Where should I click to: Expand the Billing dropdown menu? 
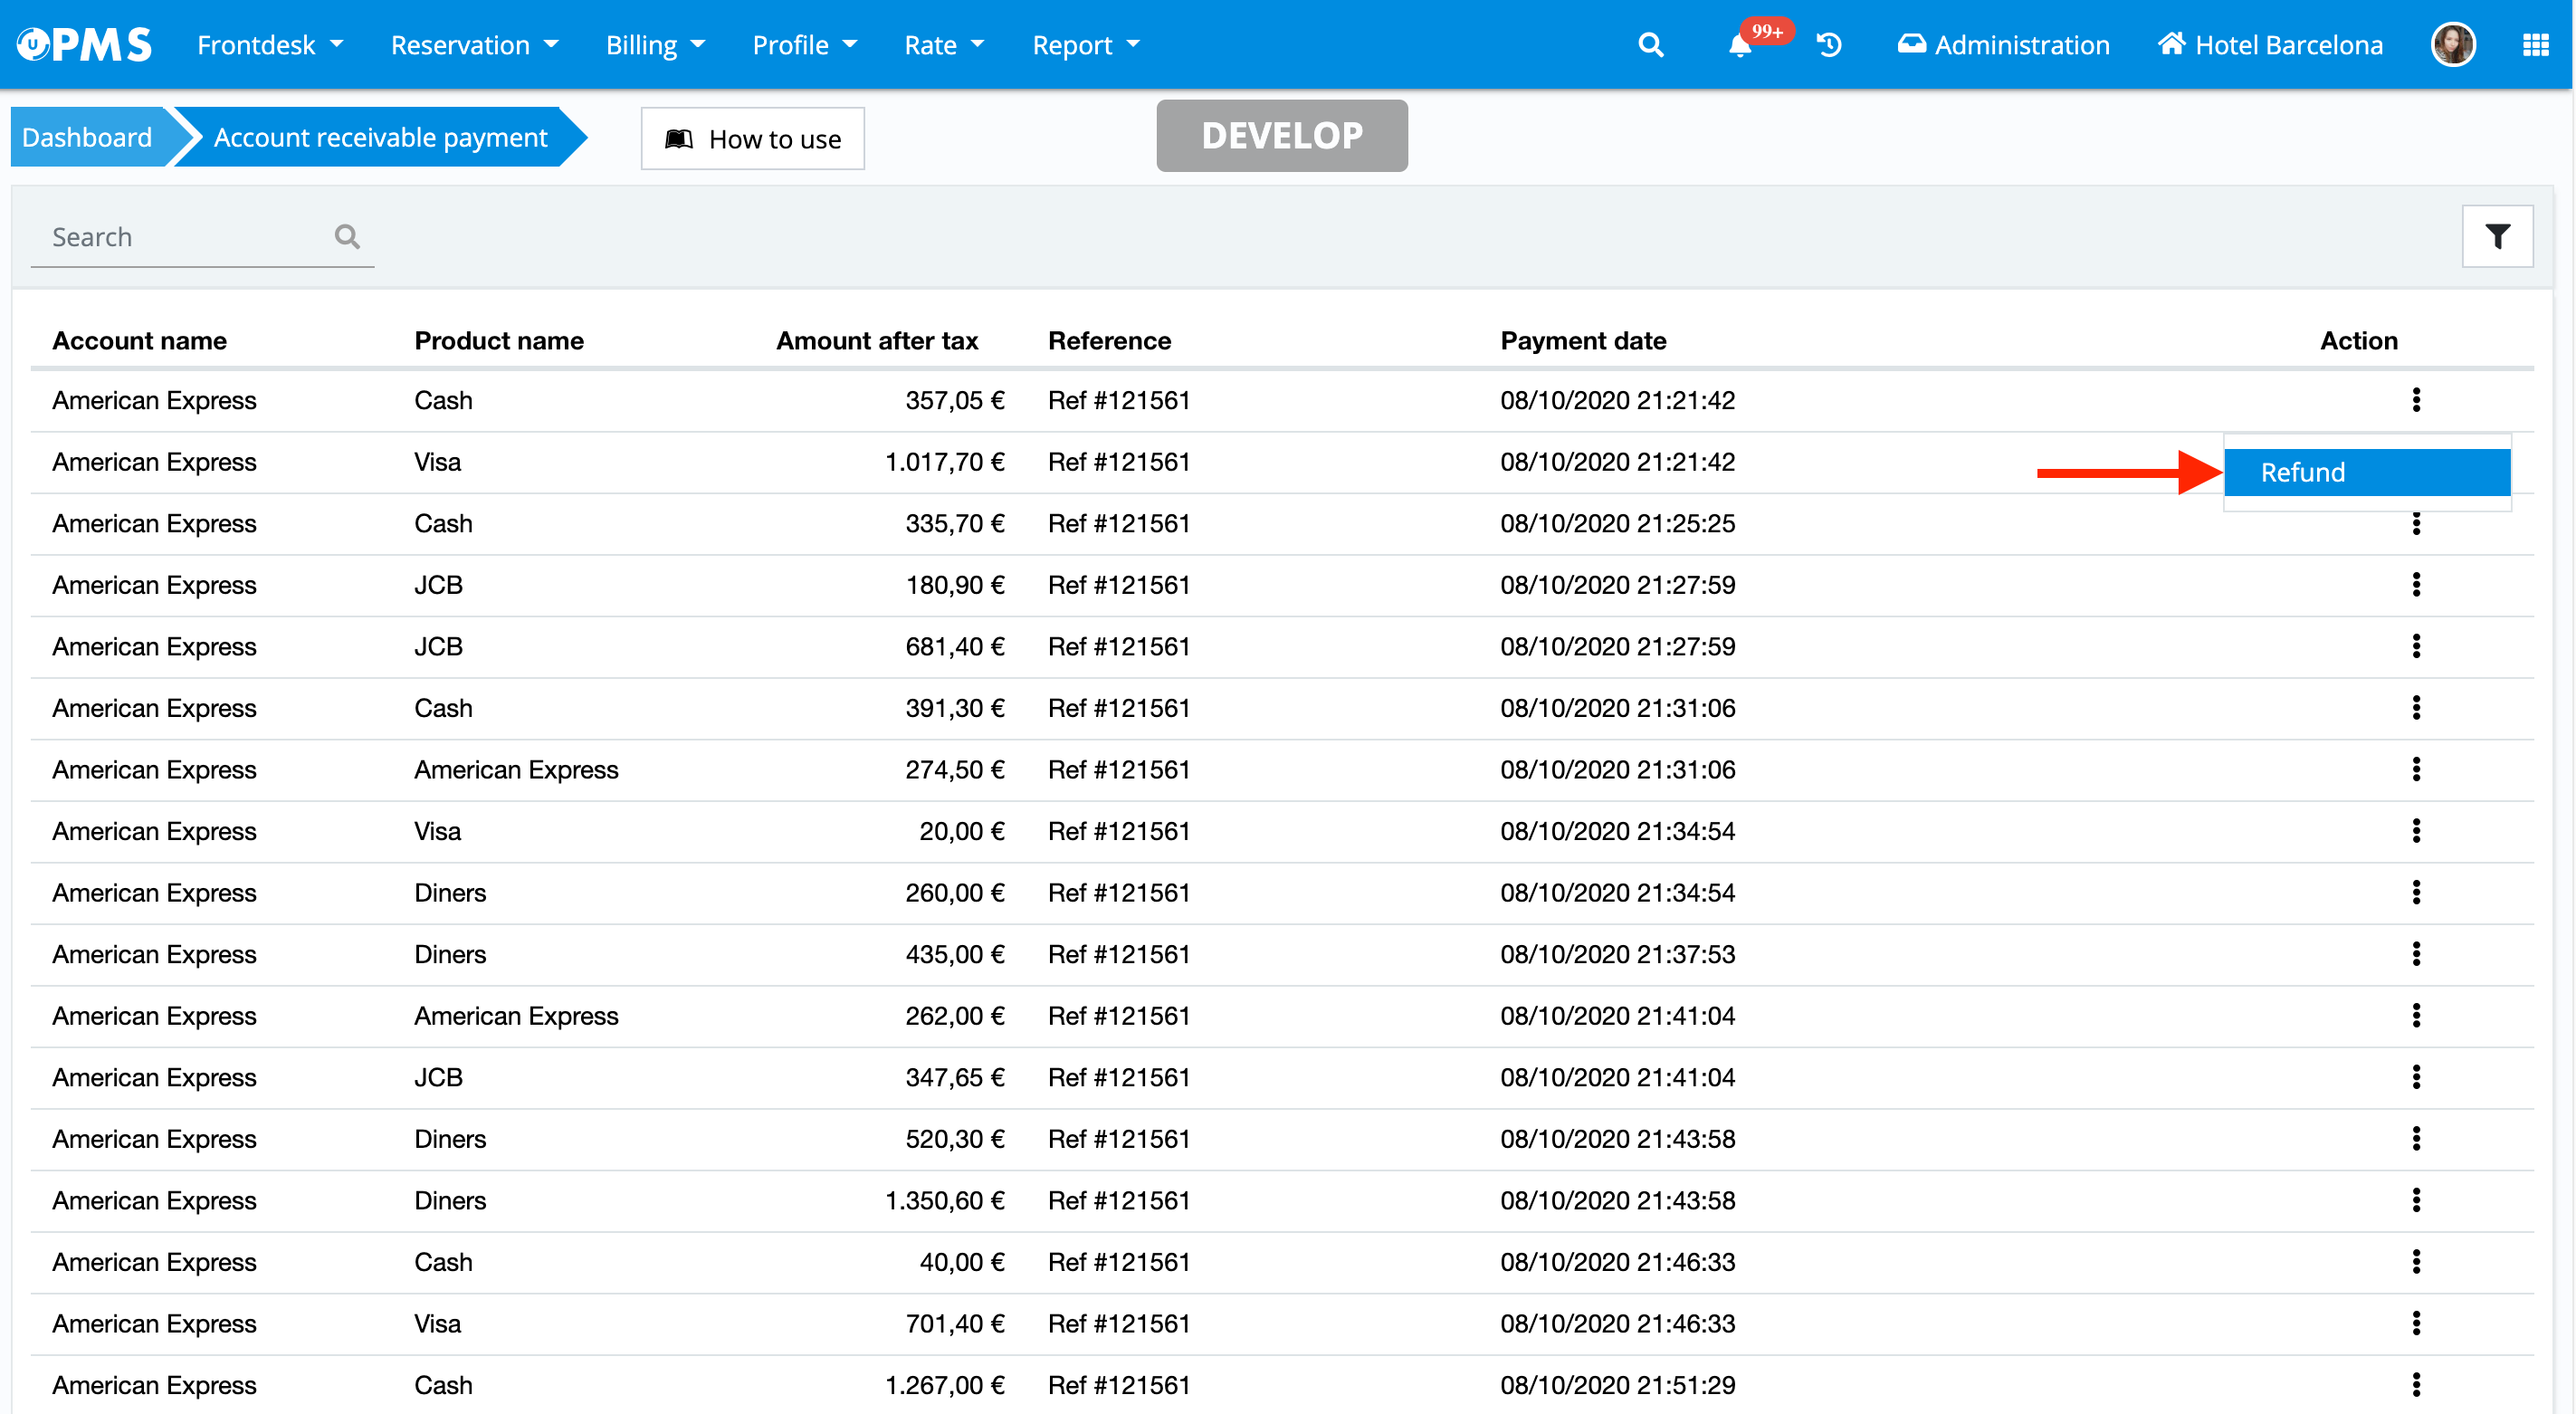point(655,45)
